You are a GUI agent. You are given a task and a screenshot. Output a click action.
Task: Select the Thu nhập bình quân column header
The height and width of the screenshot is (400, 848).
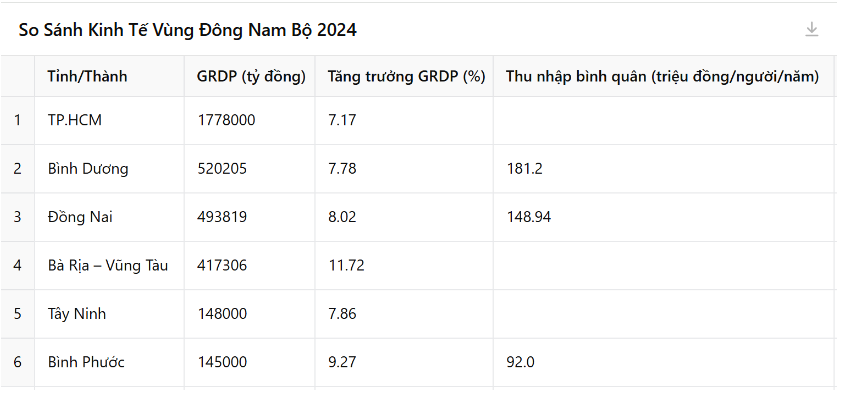[x=664, y=76]
